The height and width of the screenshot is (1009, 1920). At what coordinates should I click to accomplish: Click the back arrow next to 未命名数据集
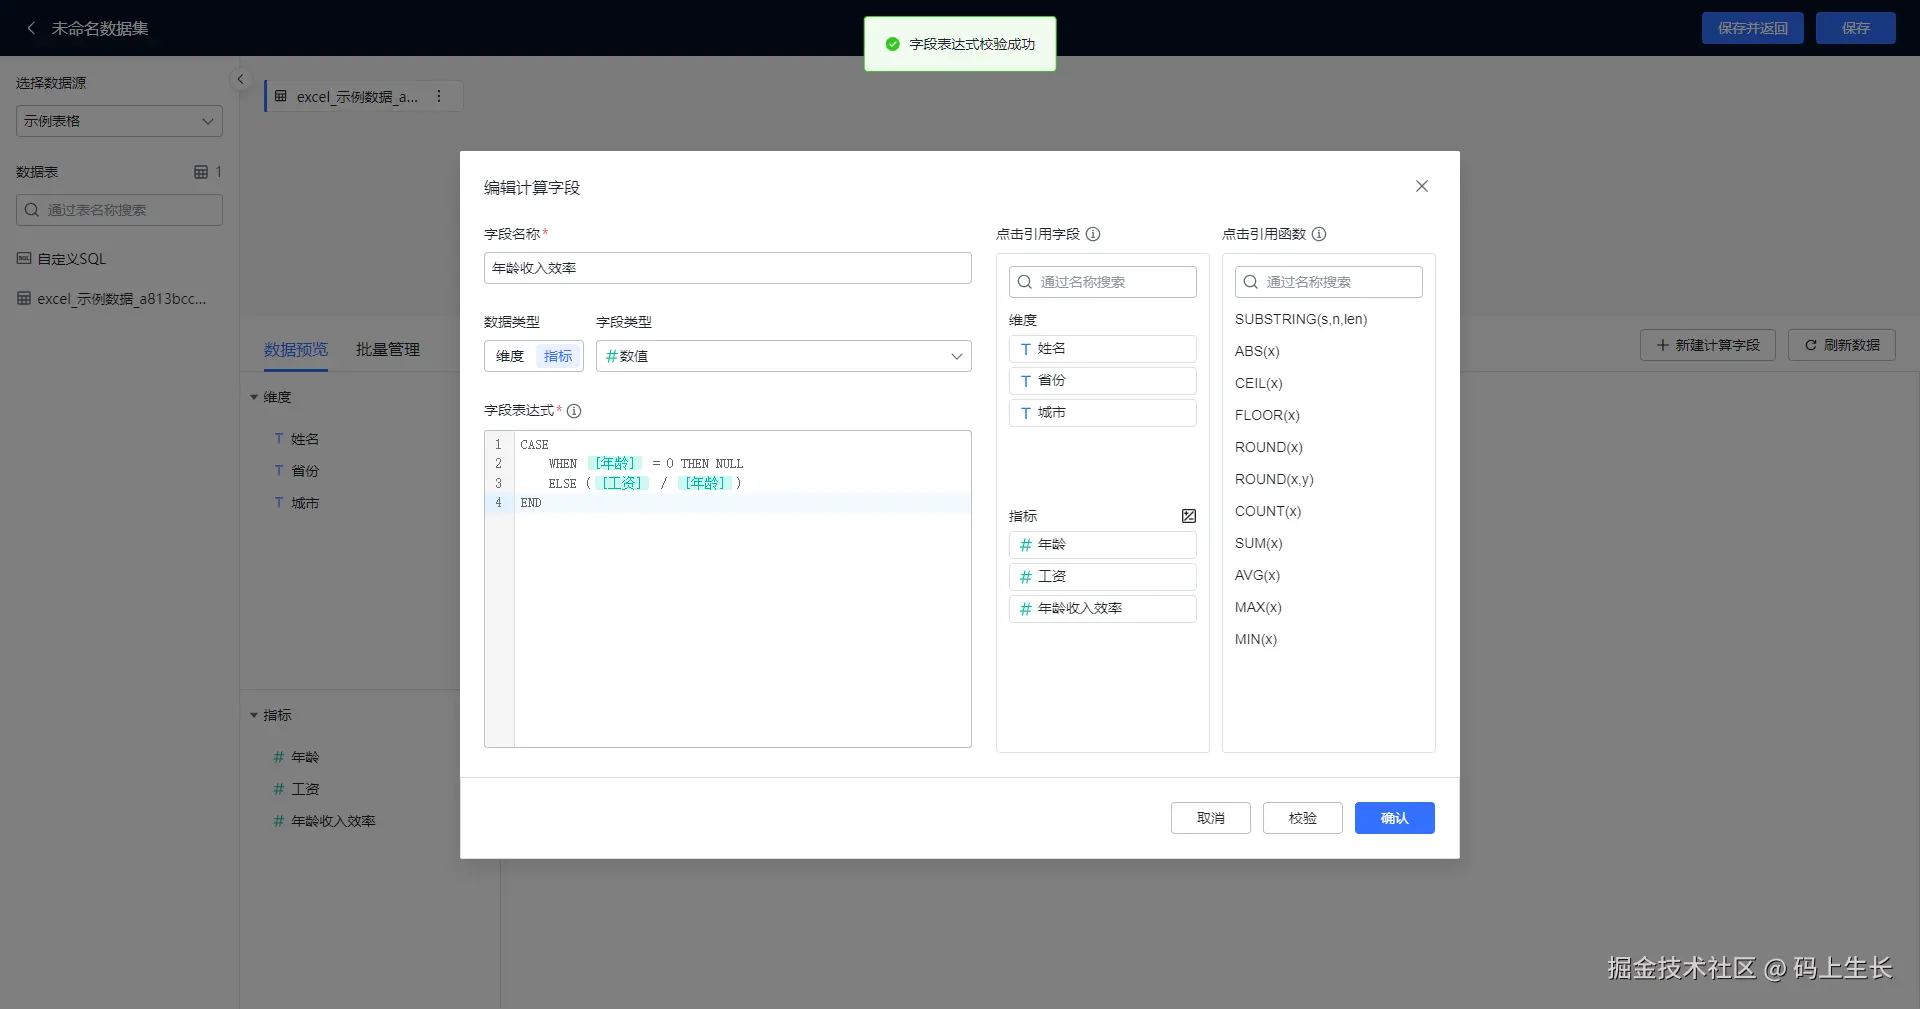coord(31,28)
